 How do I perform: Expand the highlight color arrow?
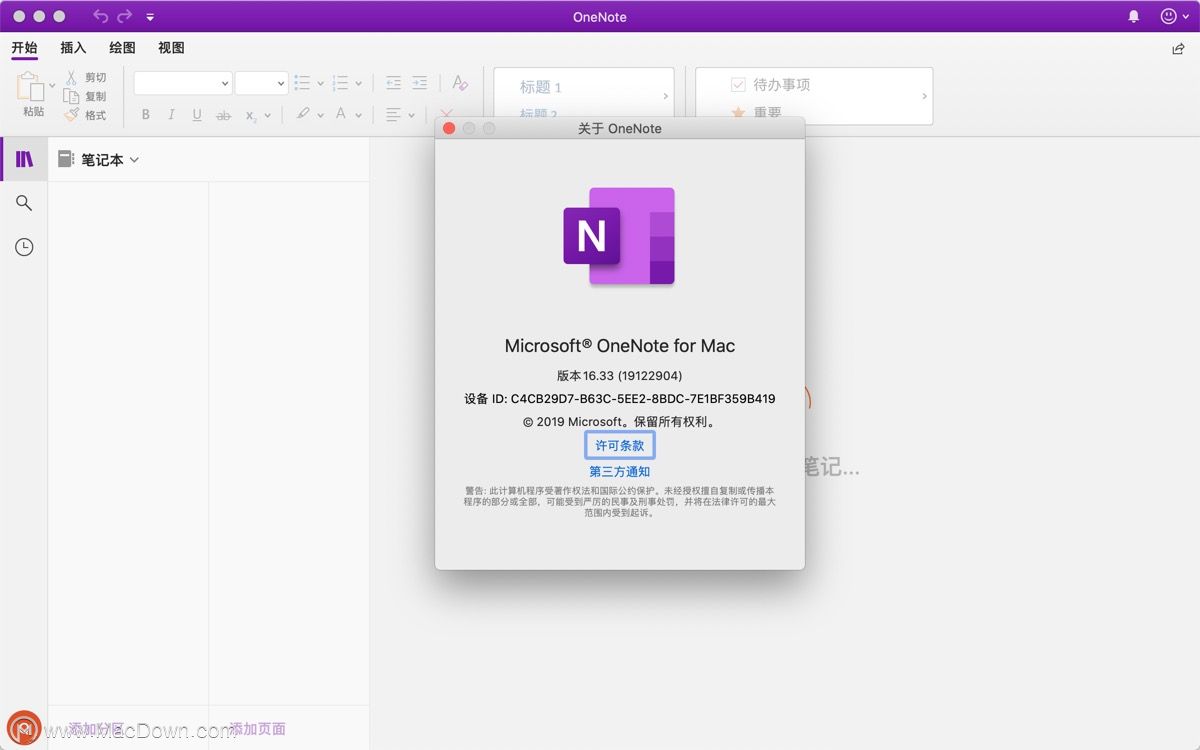[x=320, y=115]
